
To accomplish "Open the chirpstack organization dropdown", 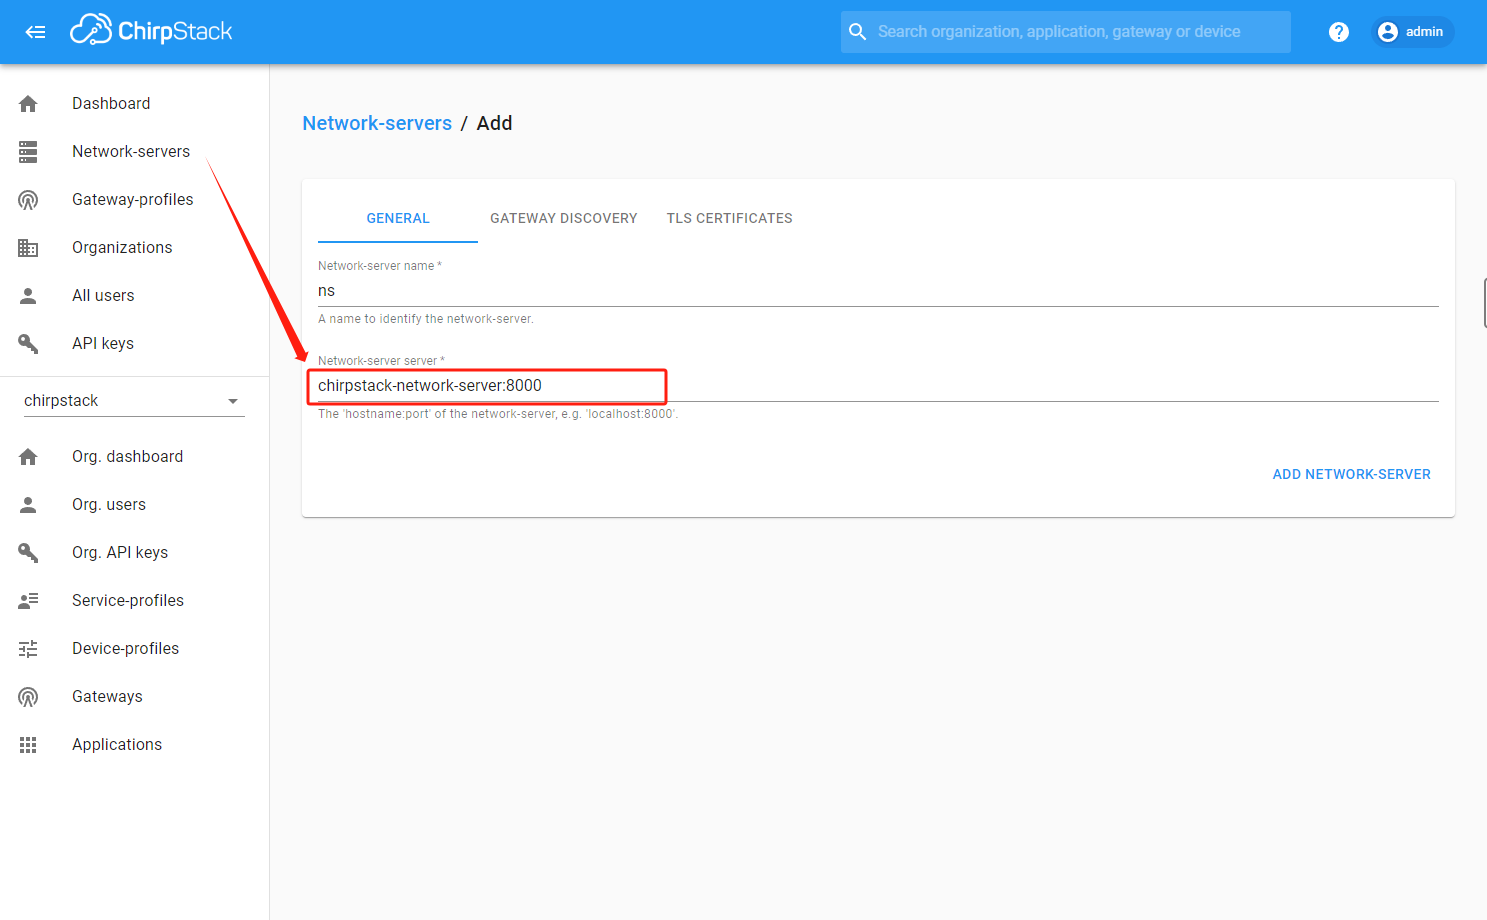I will (x=134, y=401).
